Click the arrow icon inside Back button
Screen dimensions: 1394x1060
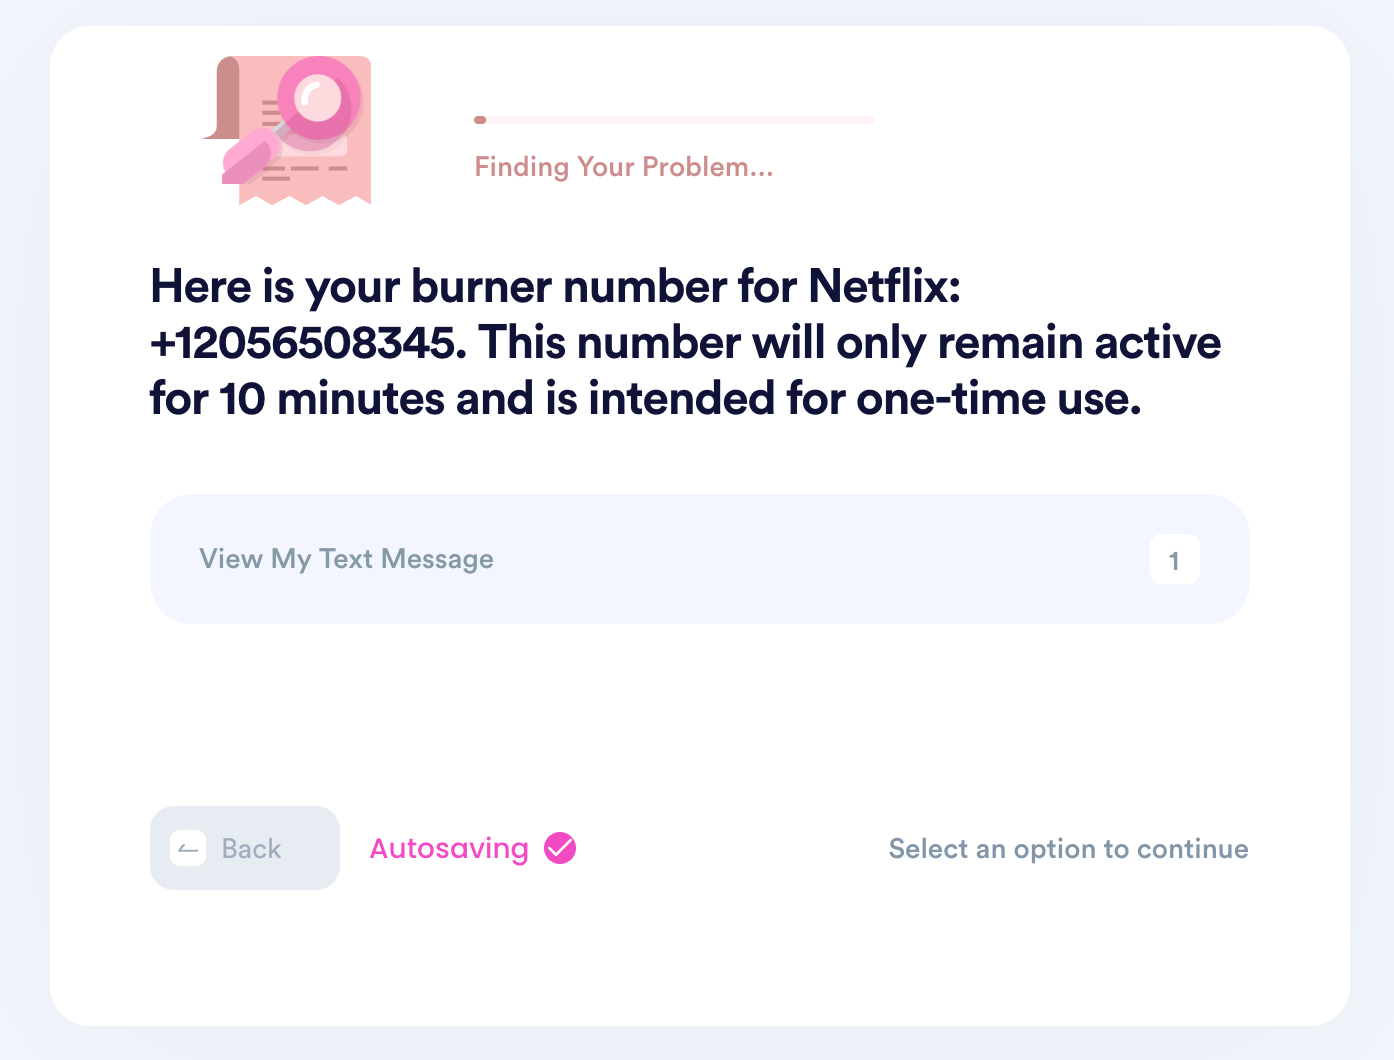tap(188, 849)
